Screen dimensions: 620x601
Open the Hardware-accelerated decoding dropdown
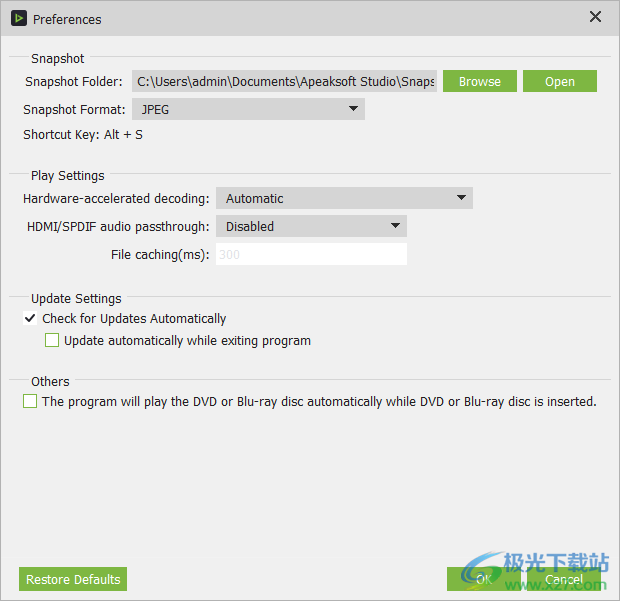(344, 199)
